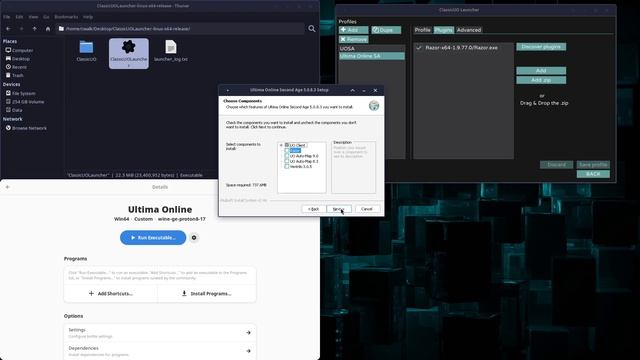Open Thunar Help menu

[88, 17]
